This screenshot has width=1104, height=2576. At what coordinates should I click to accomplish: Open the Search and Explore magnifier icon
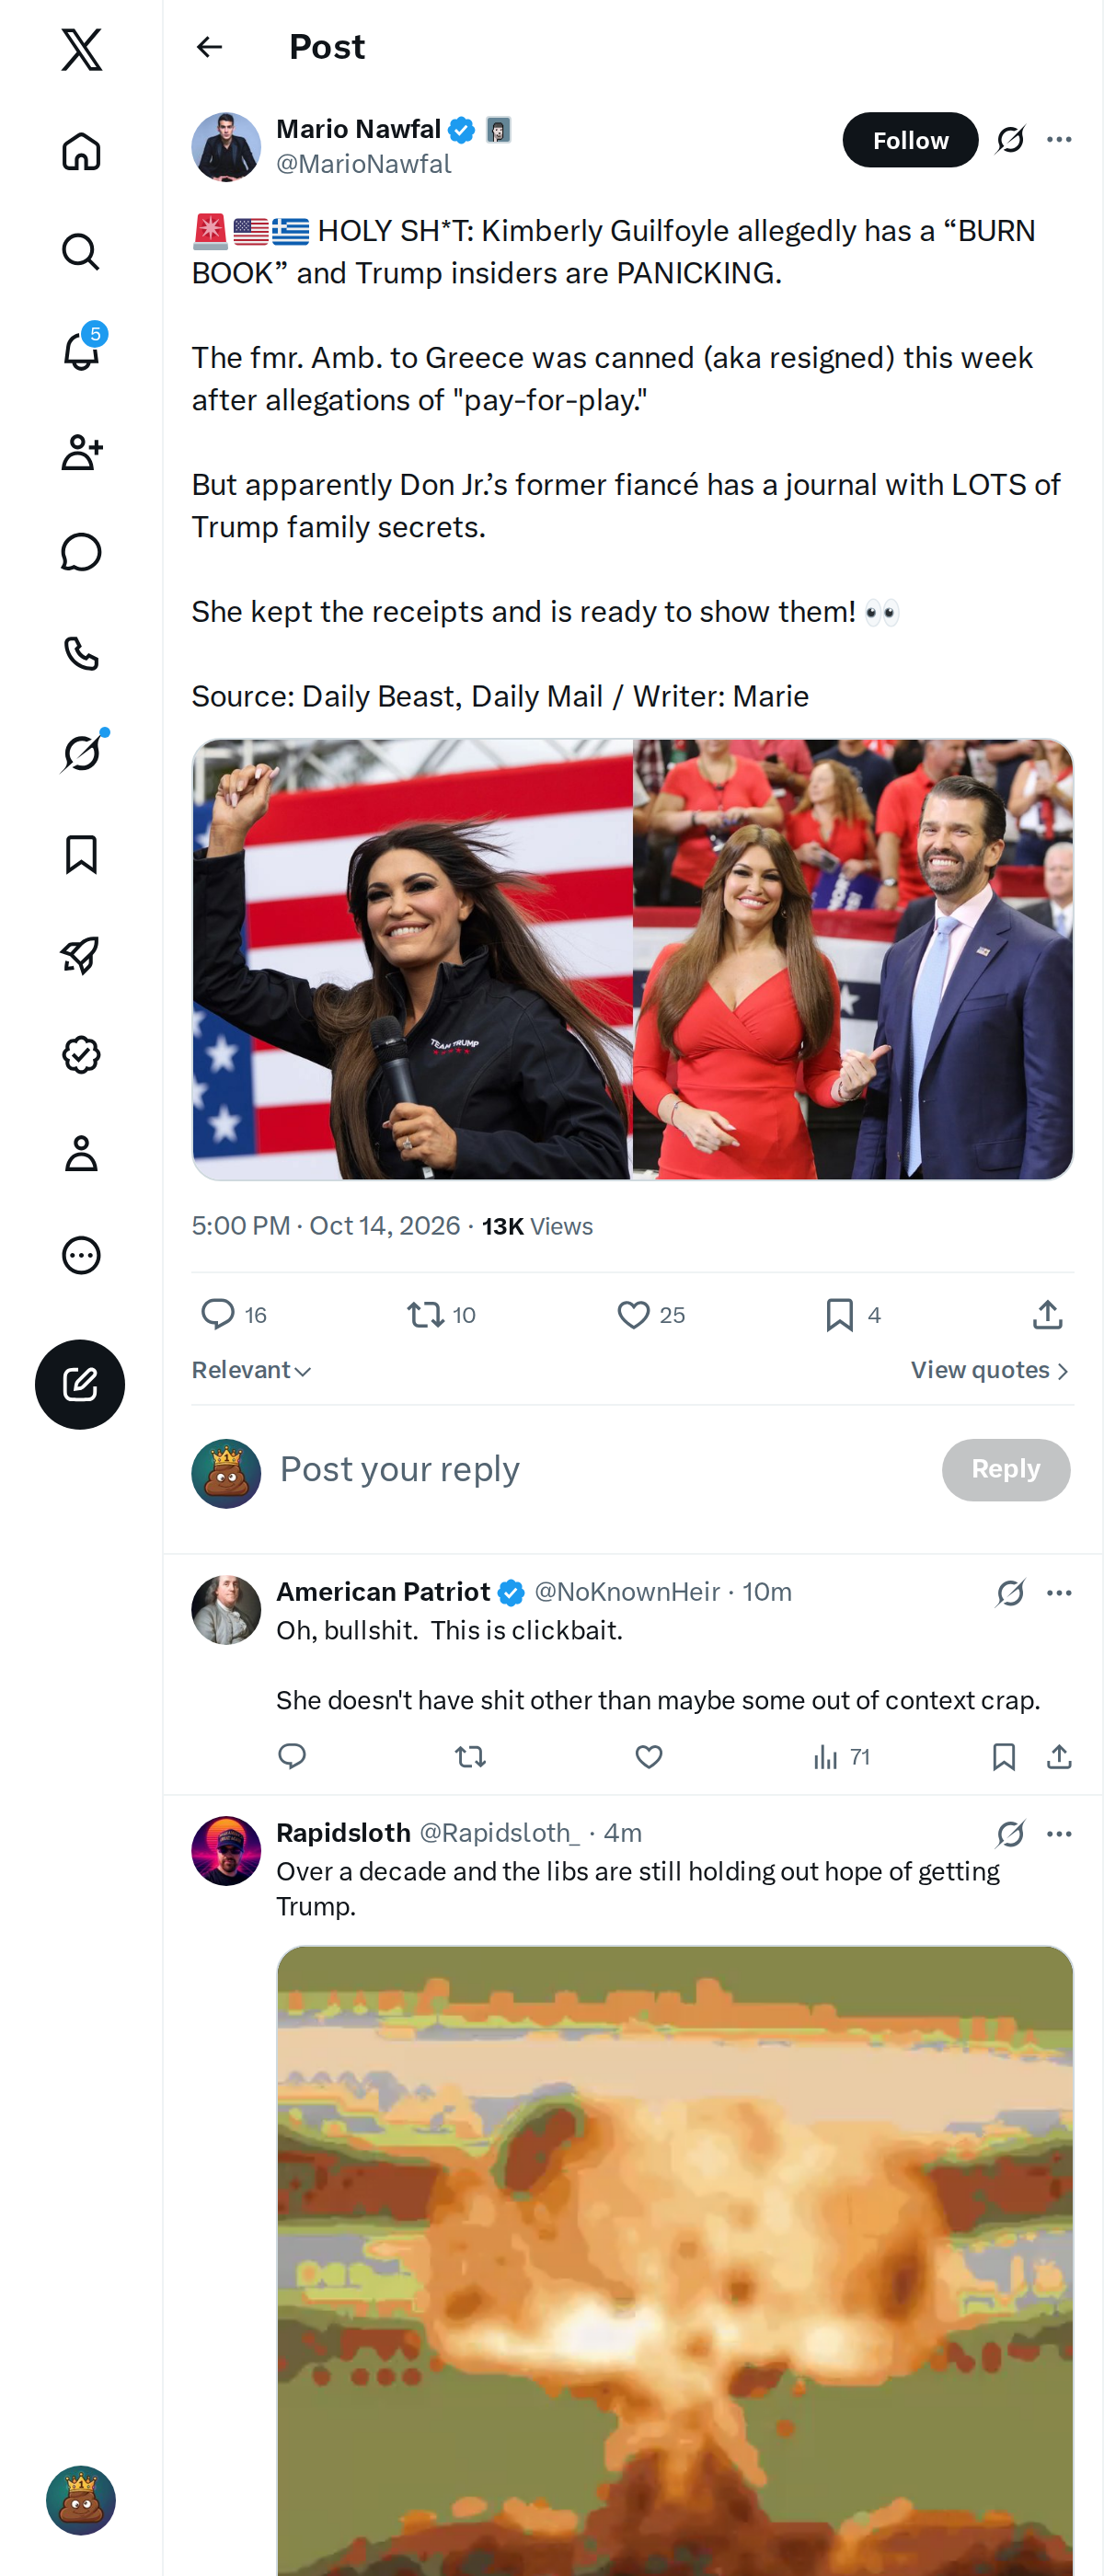(x=82, y=251)
